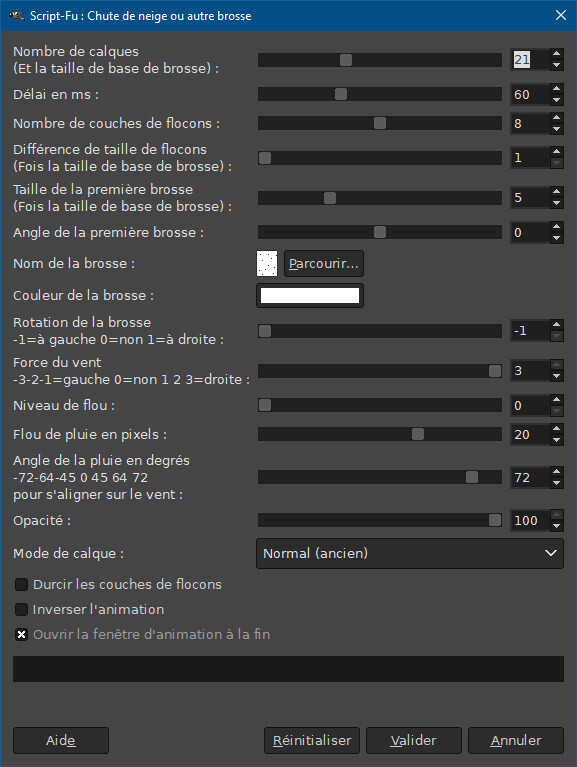
Task: Click Réinitialiser to reset values
Action: pyautogui.click(x=312, y=741)
